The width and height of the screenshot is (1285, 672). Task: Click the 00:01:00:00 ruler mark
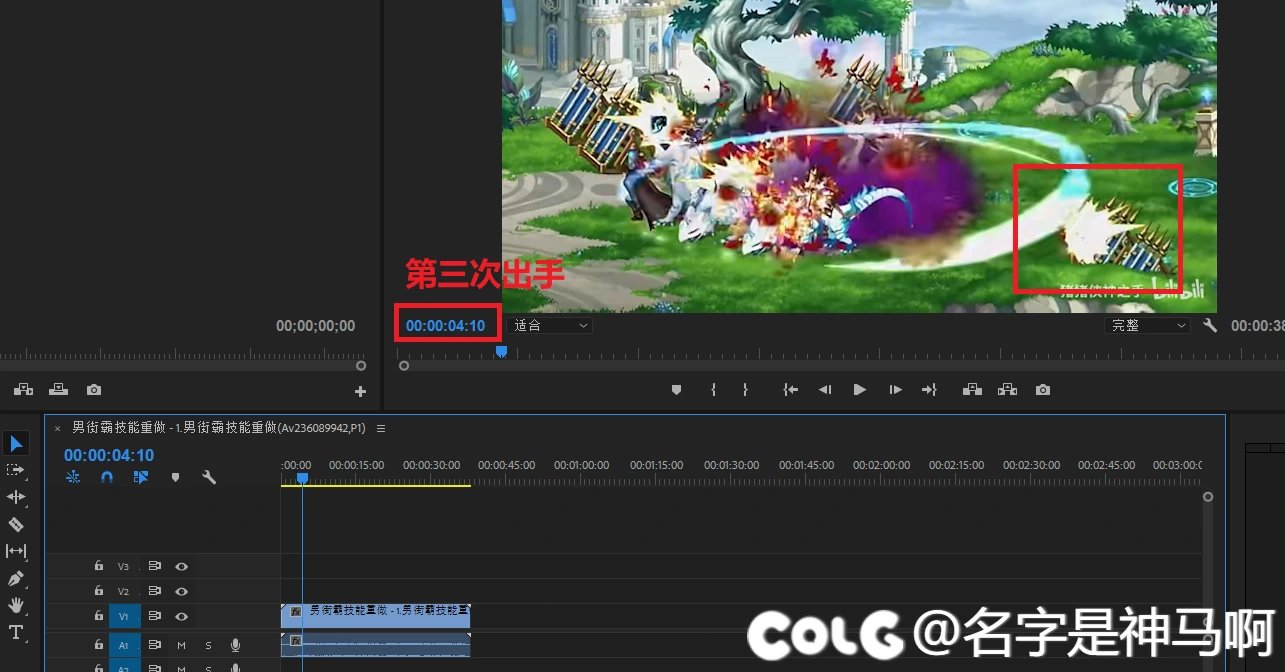(581, 465)
